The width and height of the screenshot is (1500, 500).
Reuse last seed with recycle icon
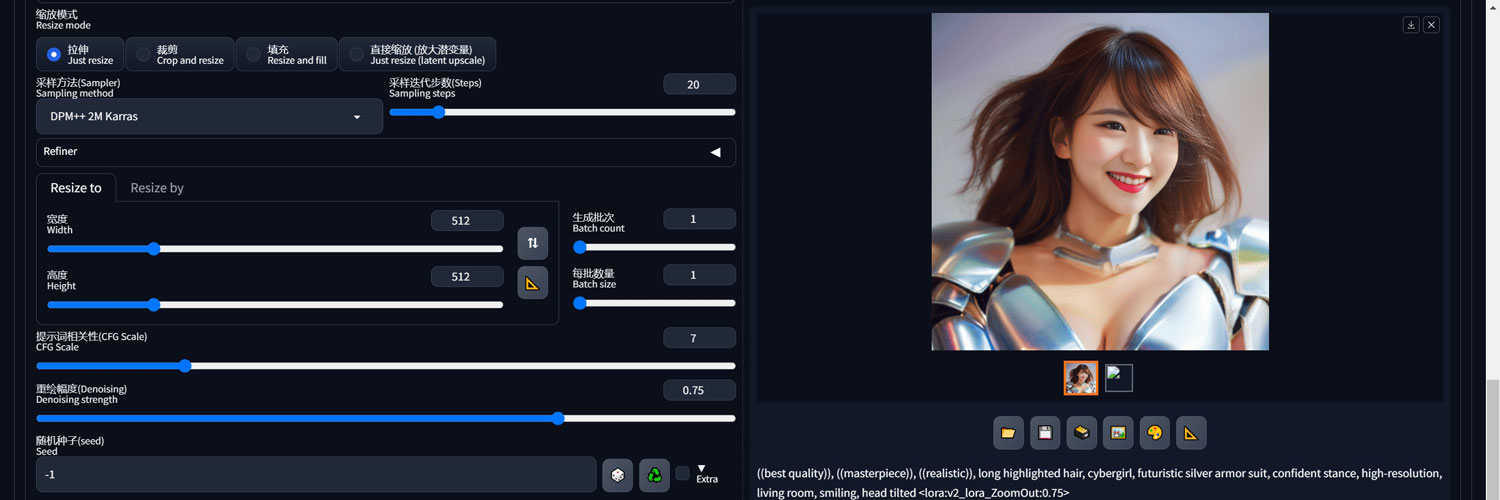[654, 475]
